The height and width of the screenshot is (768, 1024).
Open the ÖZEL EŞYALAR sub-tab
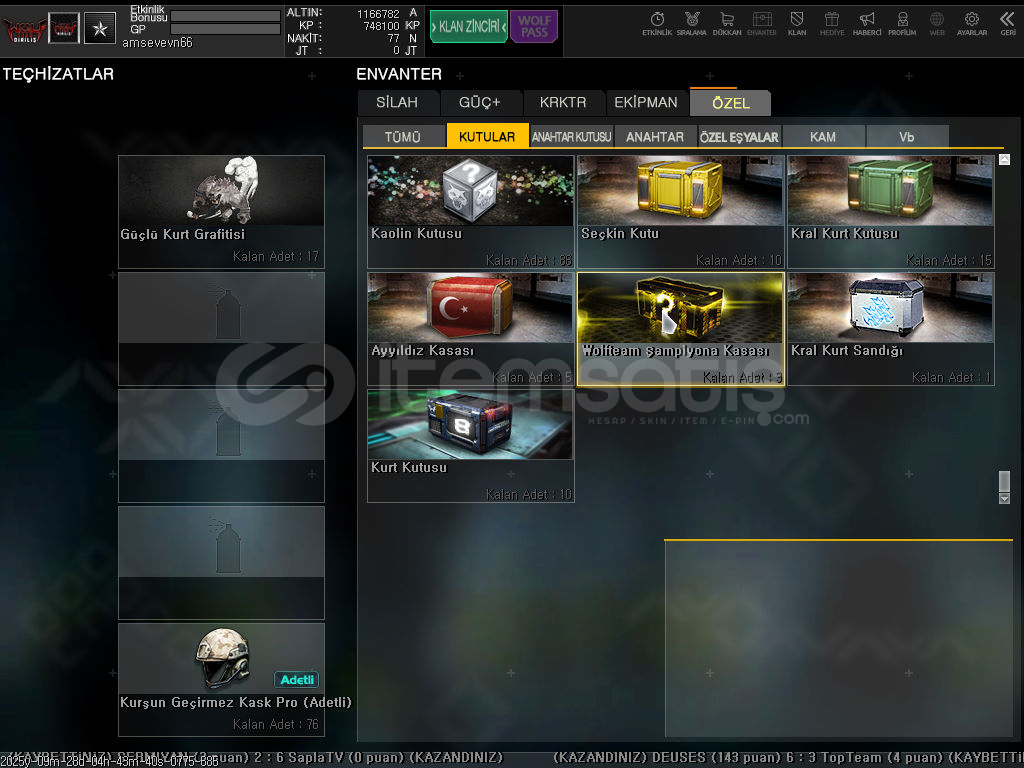pos(739,136)
